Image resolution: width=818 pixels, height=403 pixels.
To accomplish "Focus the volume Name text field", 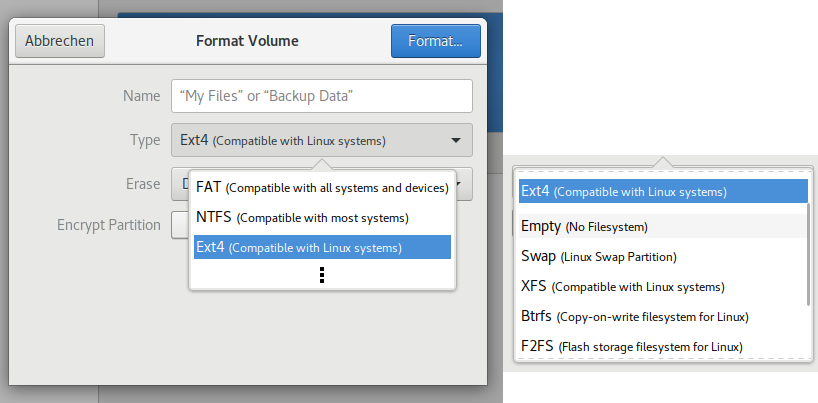I will [x=321, y=96].
